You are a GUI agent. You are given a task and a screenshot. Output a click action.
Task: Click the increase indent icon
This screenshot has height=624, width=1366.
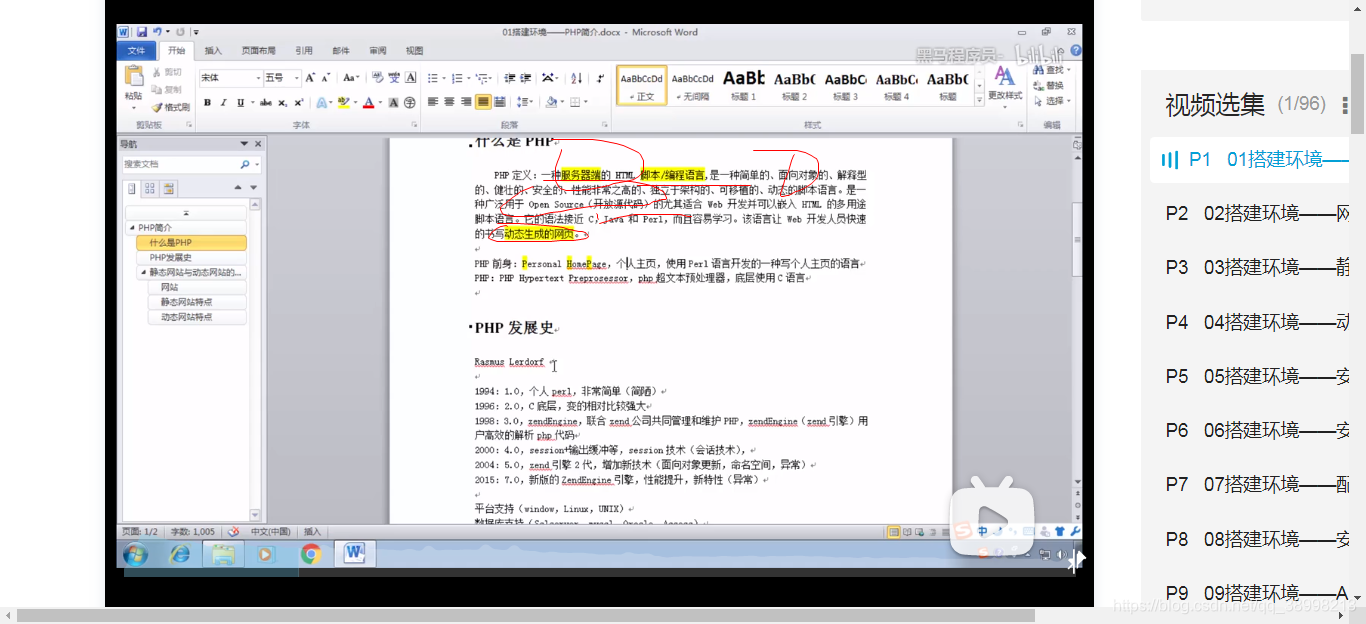[x=526, y=77]
